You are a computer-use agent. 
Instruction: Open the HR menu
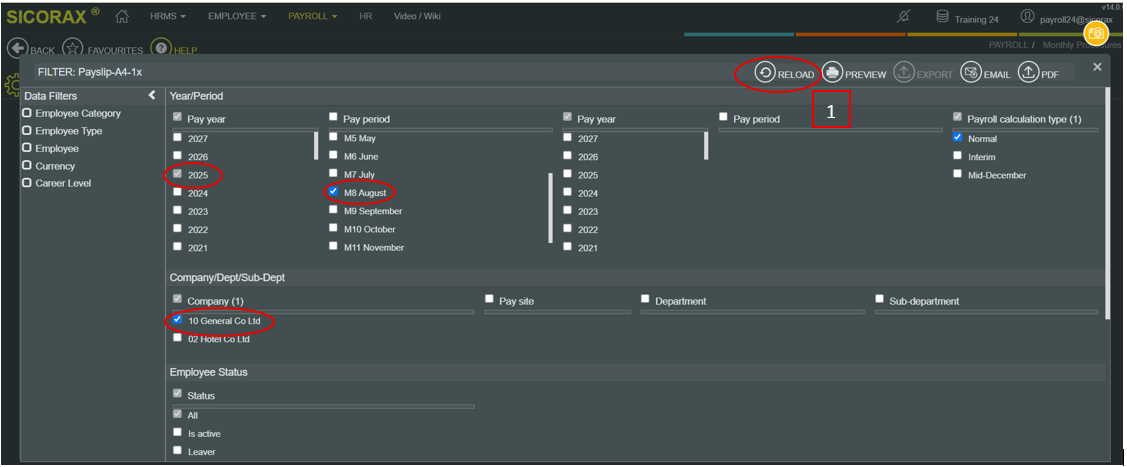pyautogui.click(x=366, y=16)
